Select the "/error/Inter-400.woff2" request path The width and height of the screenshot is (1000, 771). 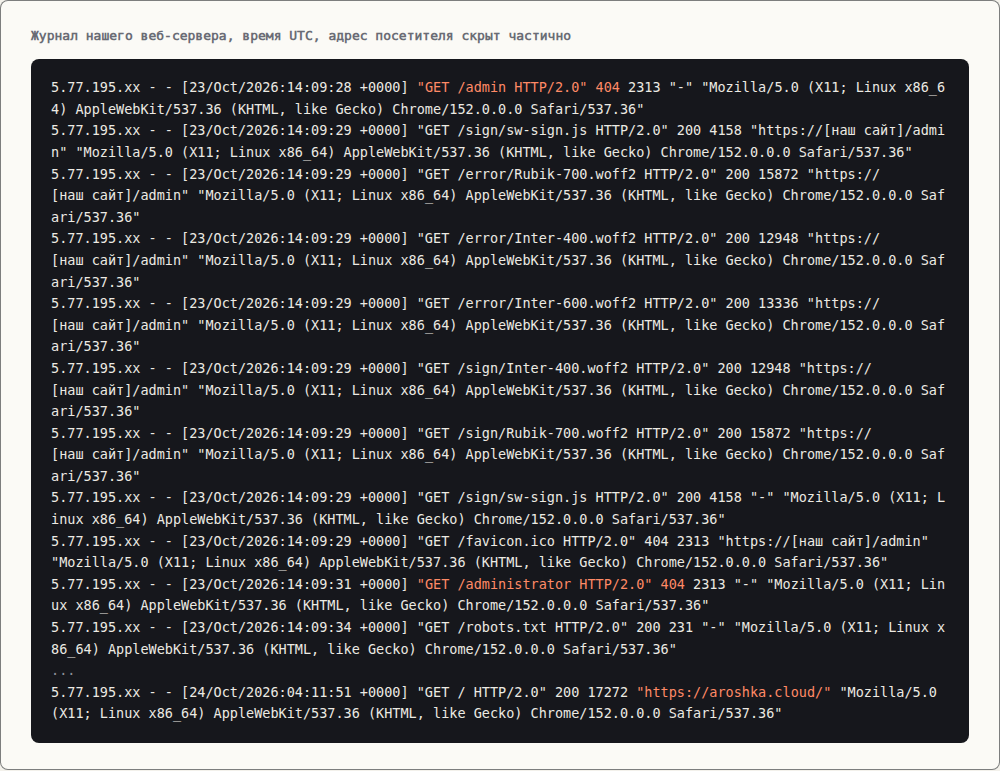[547, 239]
